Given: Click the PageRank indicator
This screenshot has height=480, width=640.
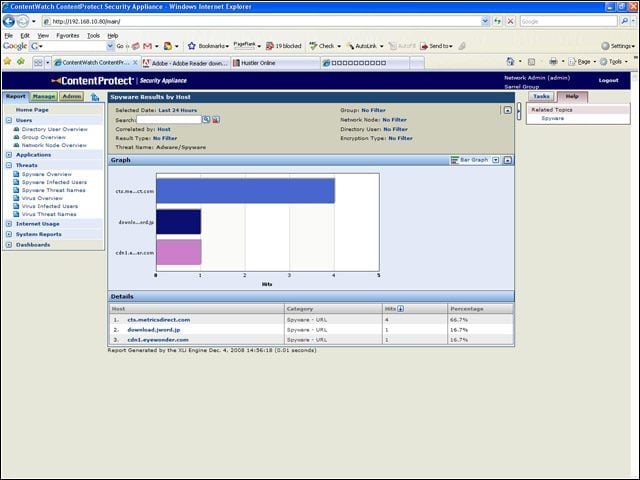Looking at the screenshot, I should [x=244, y=45].
